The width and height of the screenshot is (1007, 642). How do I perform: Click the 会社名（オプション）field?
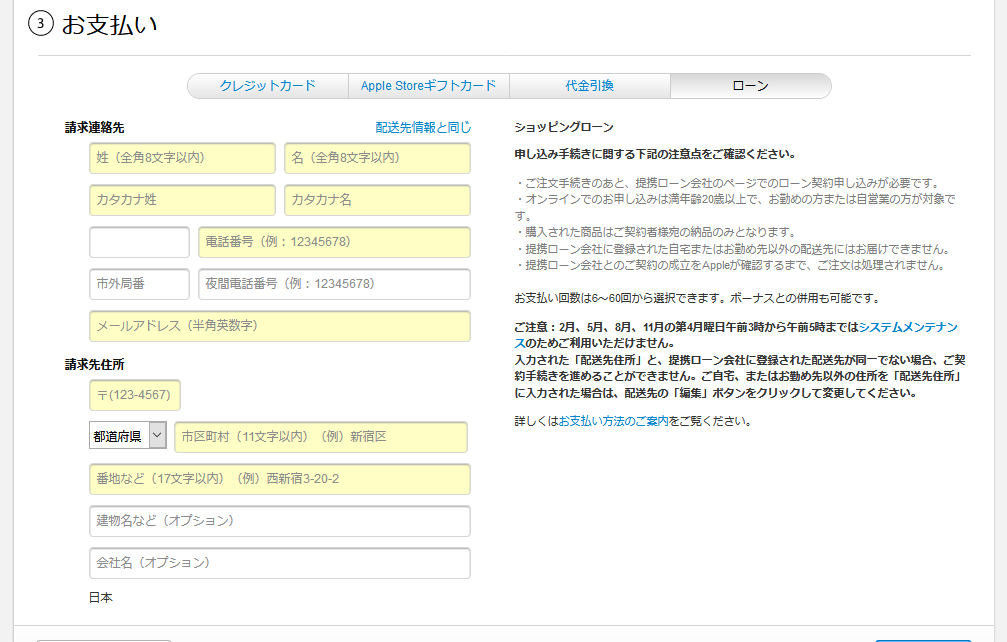point(280,563)
